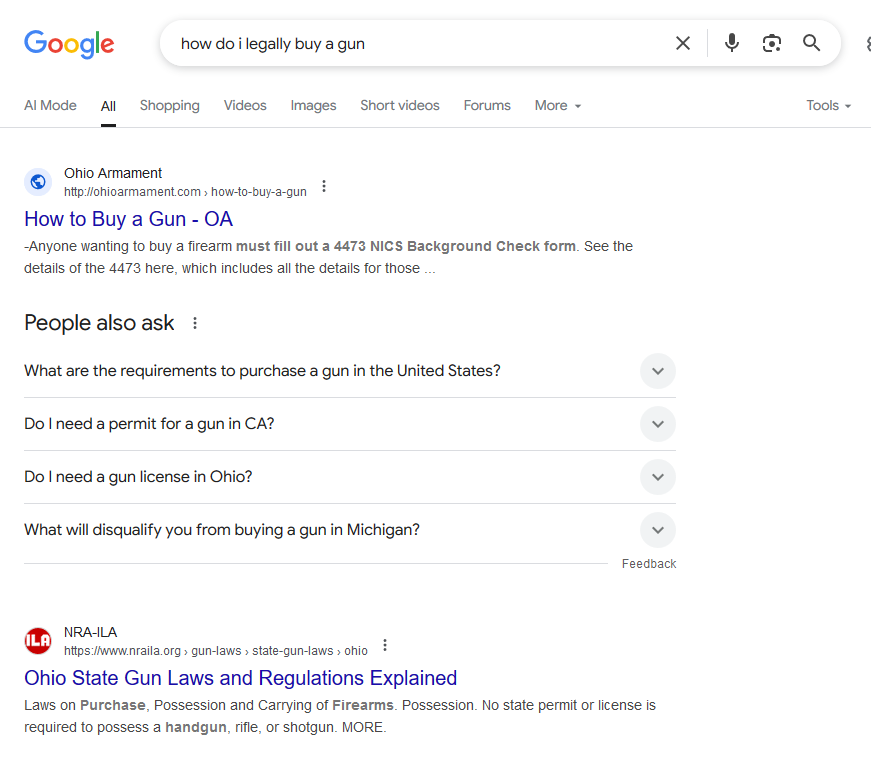
Task: Click snippet 'No state permit or license'
Action: (562, 705)
